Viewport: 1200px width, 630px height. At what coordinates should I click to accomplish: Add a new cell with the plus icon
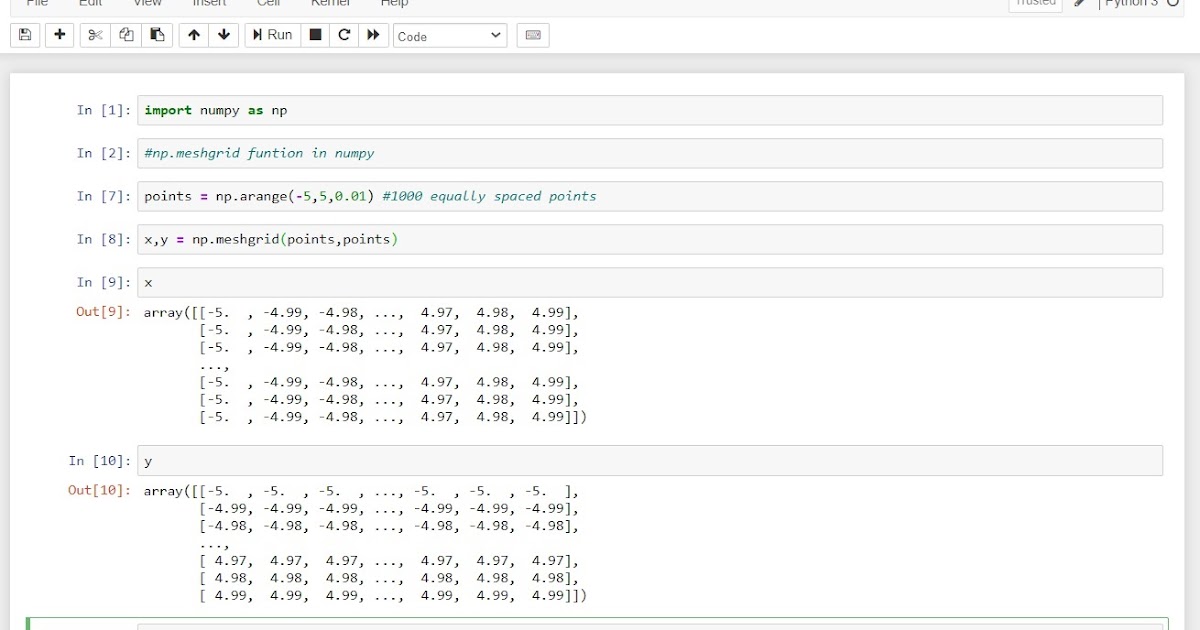point(59,35)
